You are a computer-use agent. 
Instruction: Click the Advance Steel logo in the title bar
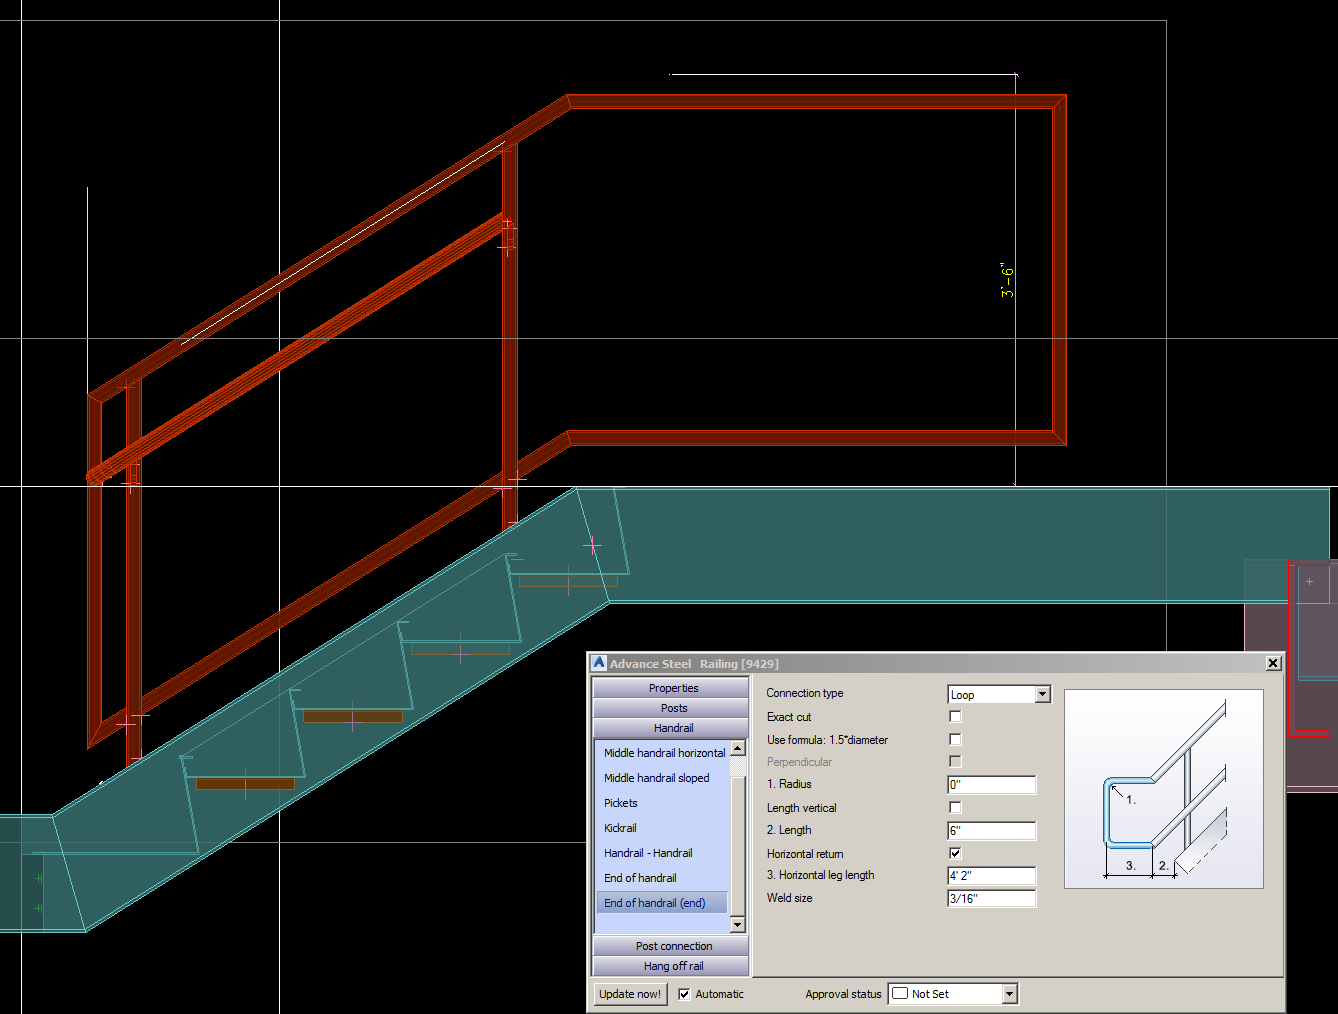(597, 663)
